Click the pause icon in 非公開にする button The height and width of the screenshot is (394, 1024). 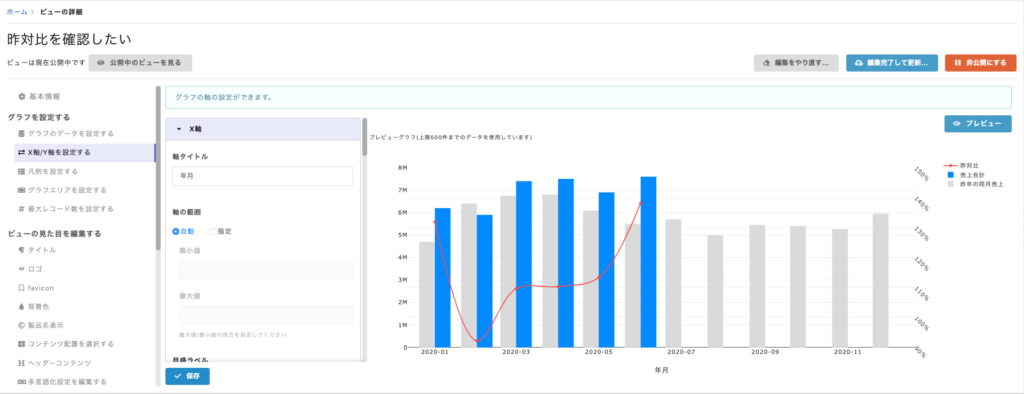(957, 63)
